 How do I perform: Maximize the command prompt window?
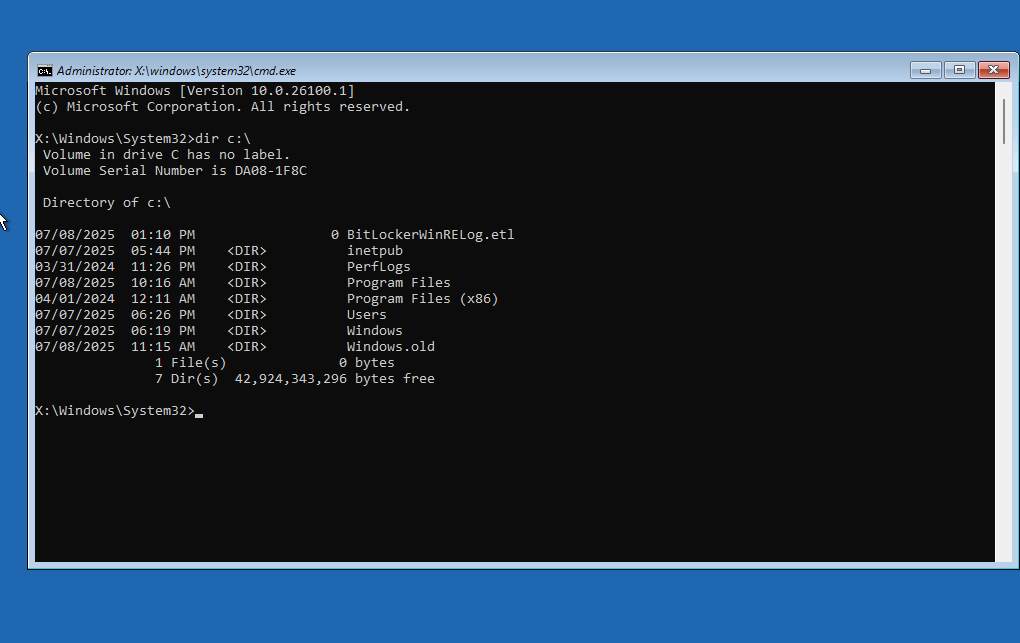pyautogui.click(x=959, y=70)
